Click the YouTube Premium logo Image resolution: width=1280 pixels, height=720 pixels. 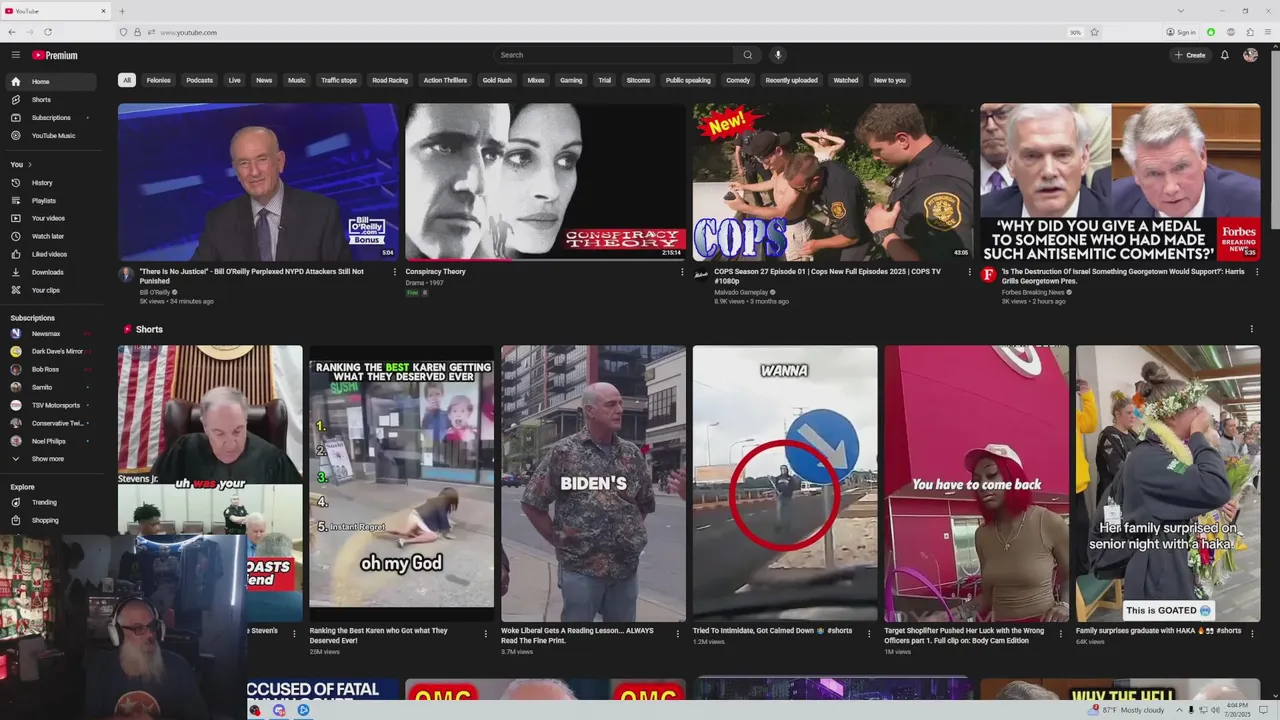pyautogui.click(x=55, y=55)
